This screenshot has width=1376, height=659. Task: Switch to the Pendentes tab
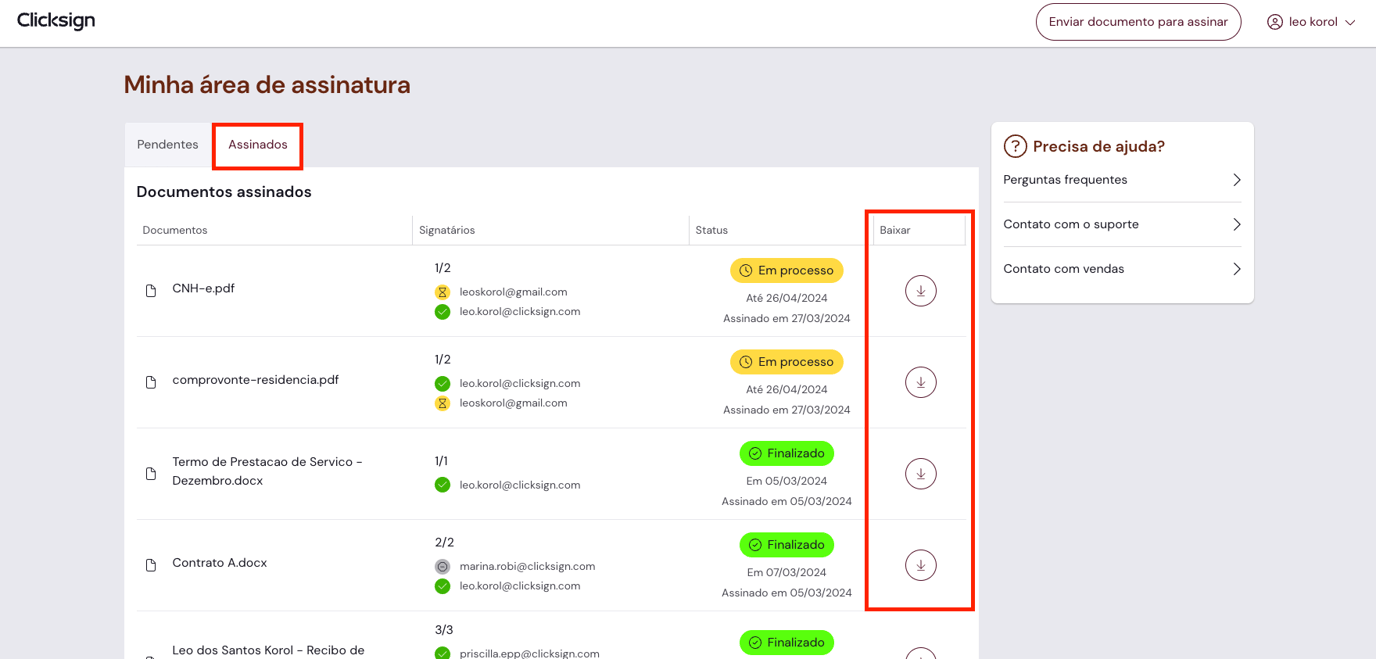[167, 145]
